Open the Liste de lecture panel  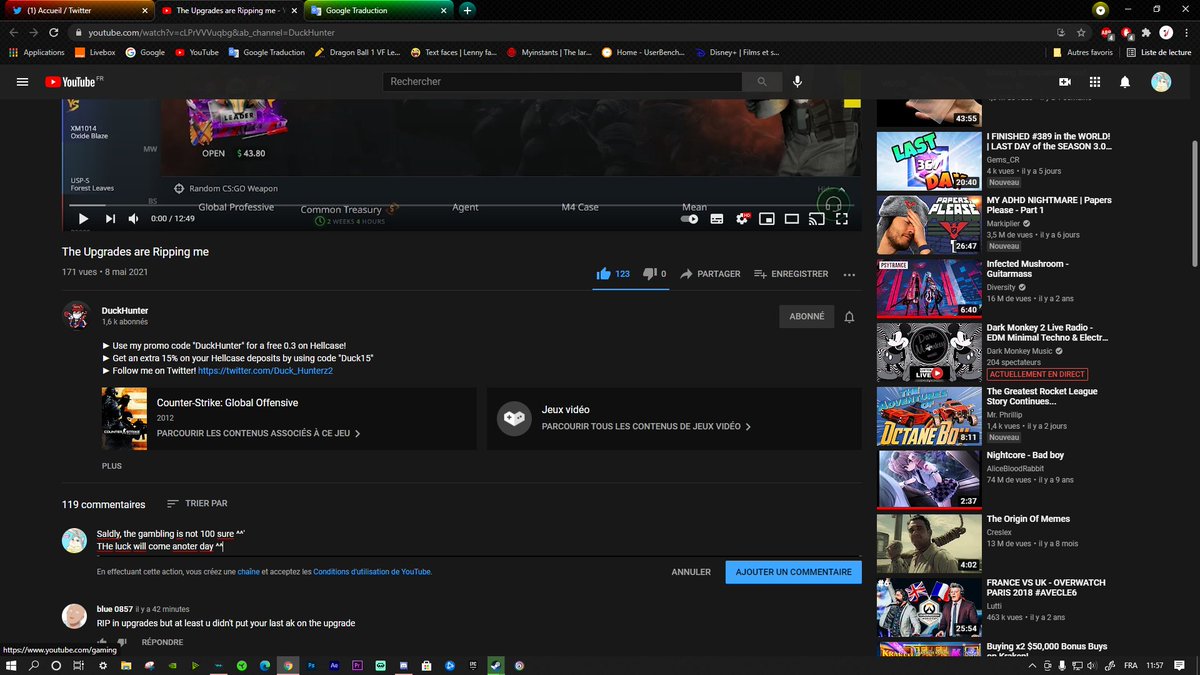point(1158,52)
